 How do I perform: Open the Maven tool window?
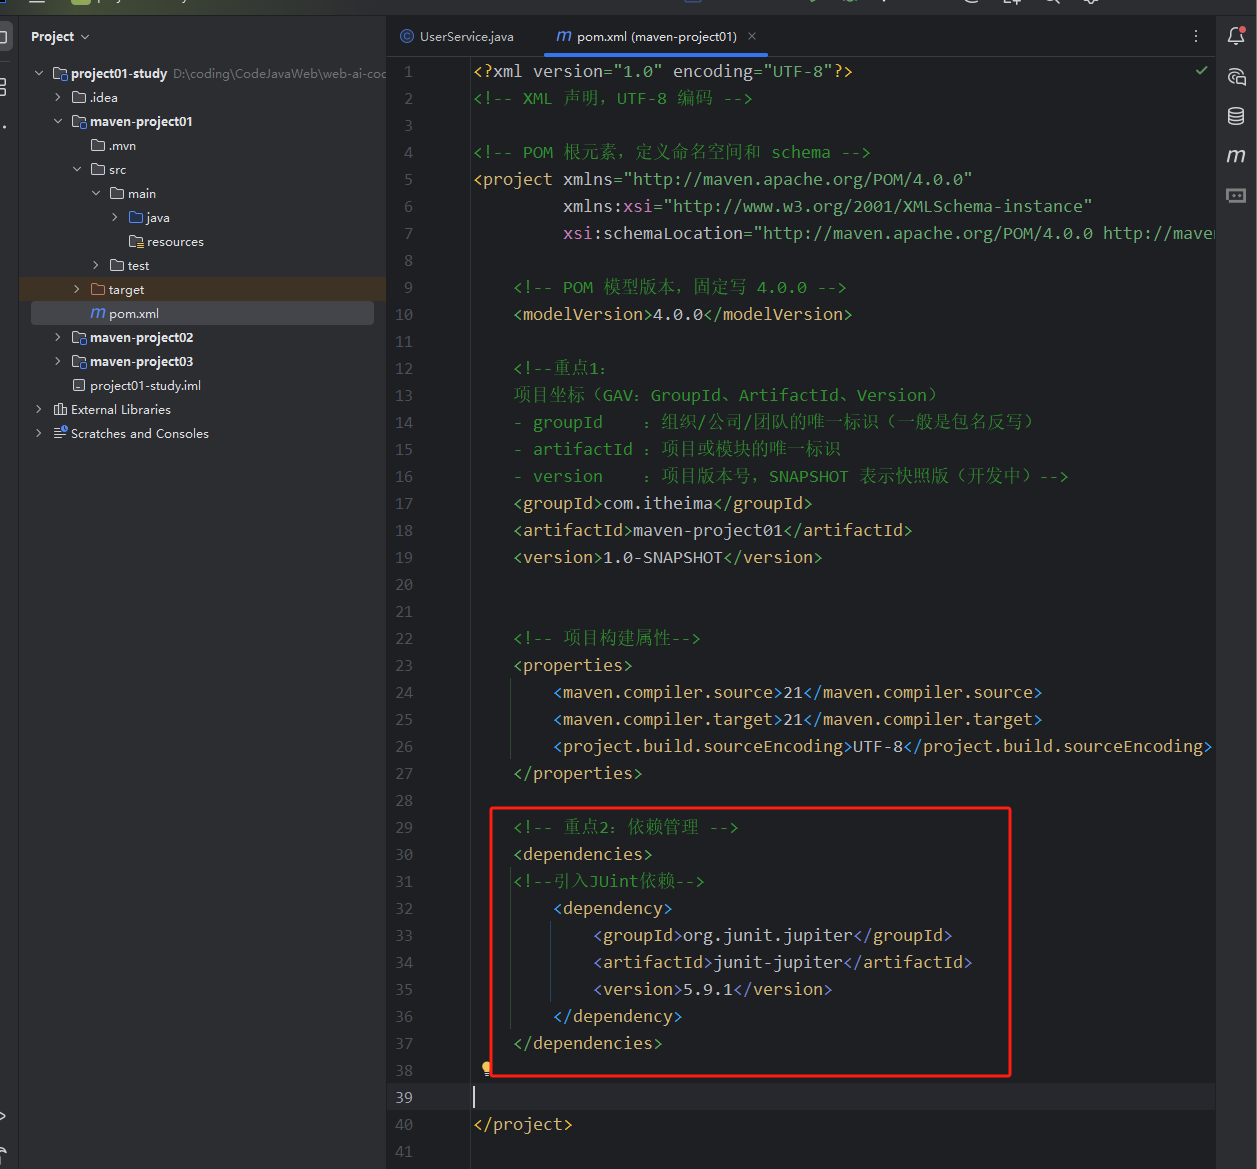(1236, 156)
